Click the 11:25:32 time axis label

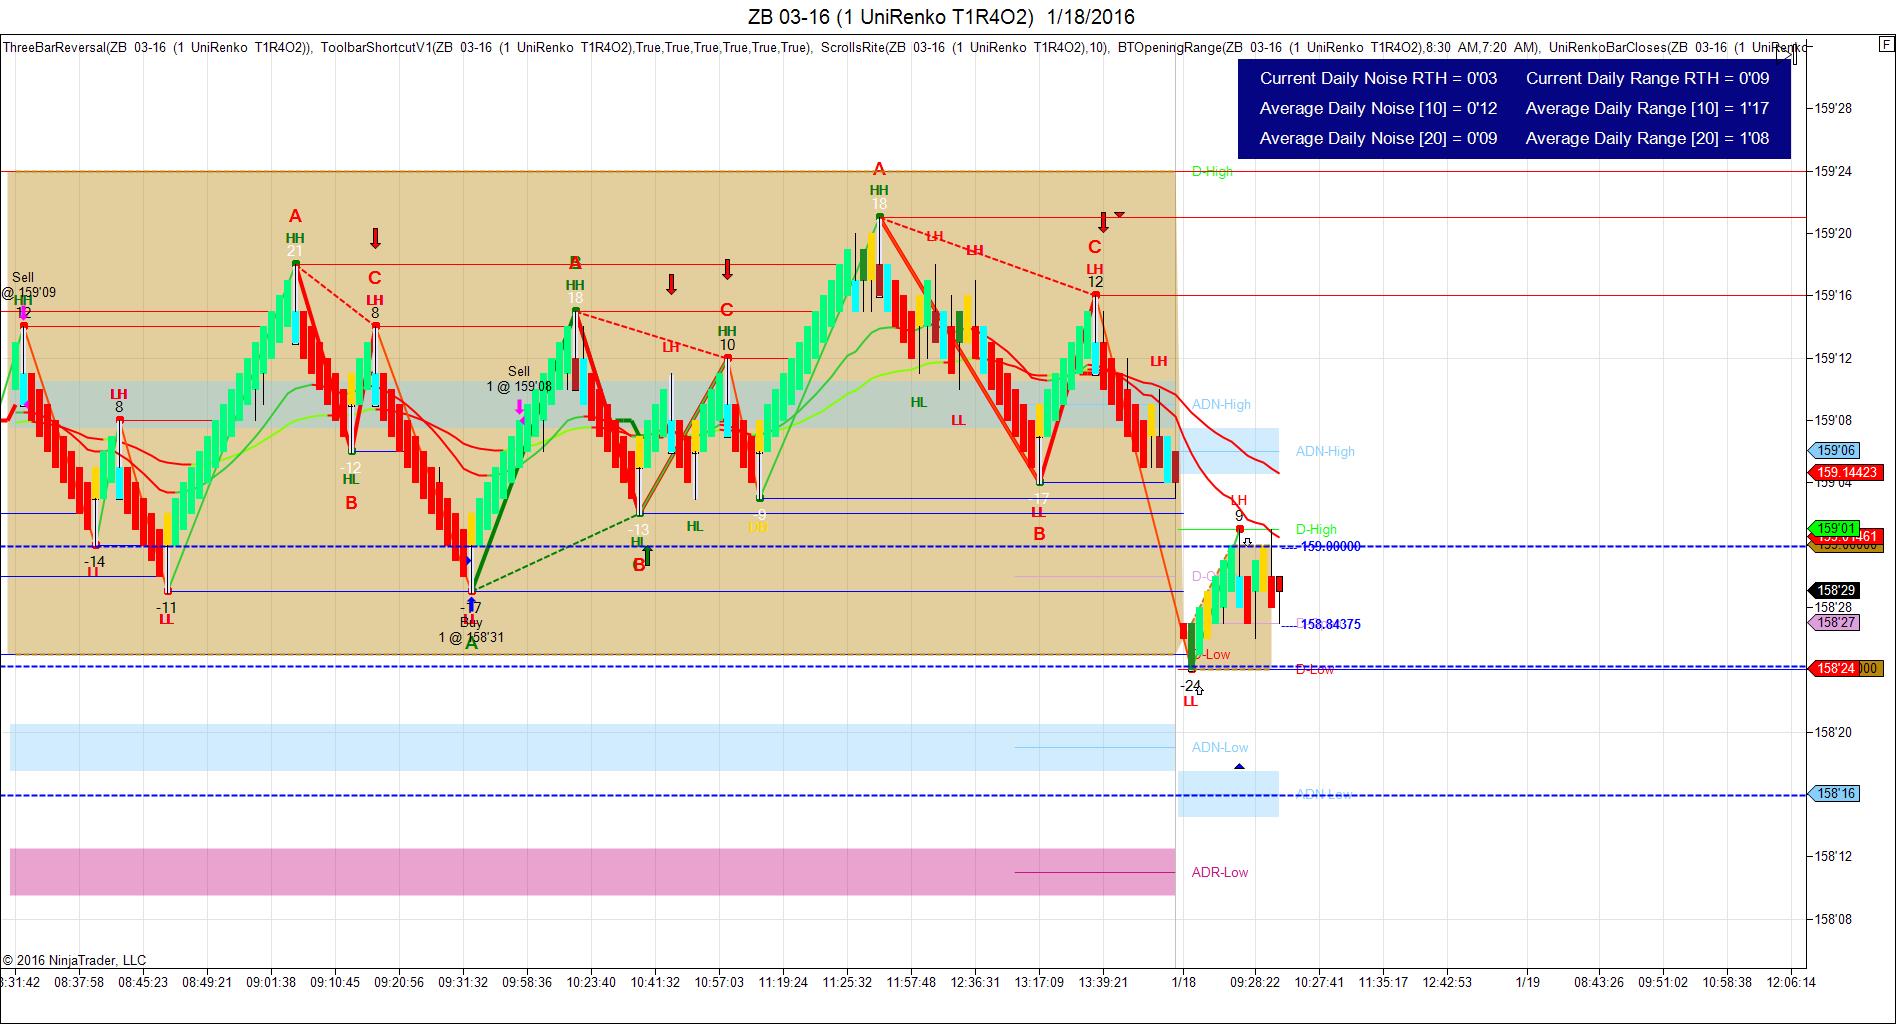847,982
